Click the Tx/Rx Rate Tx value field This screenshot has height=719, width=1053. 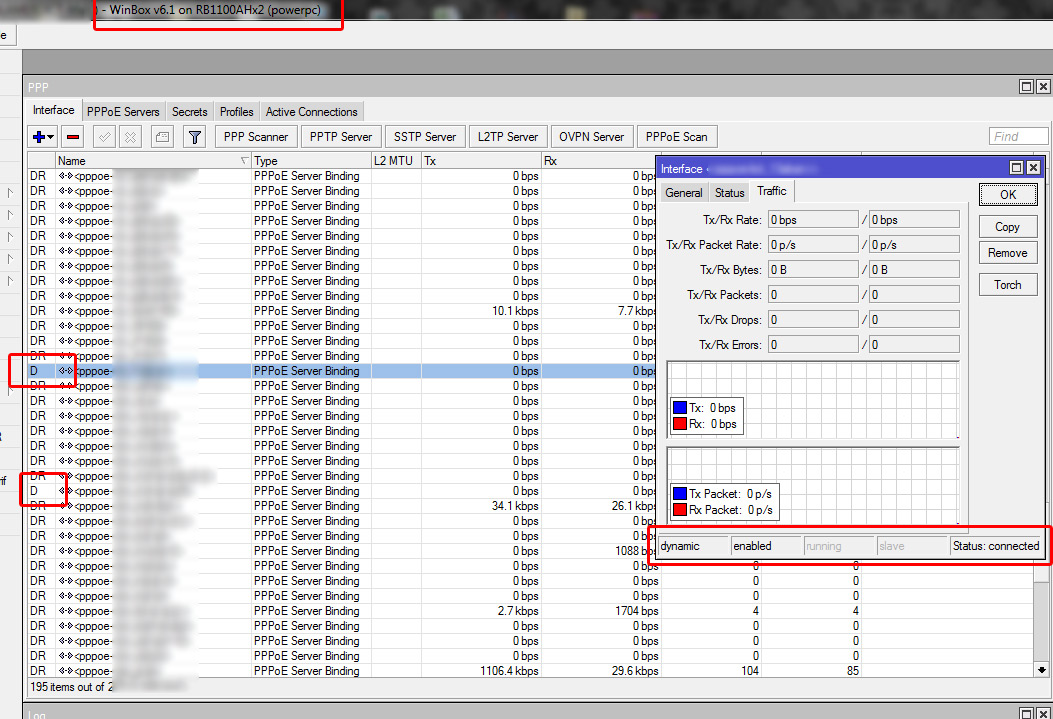813,220
